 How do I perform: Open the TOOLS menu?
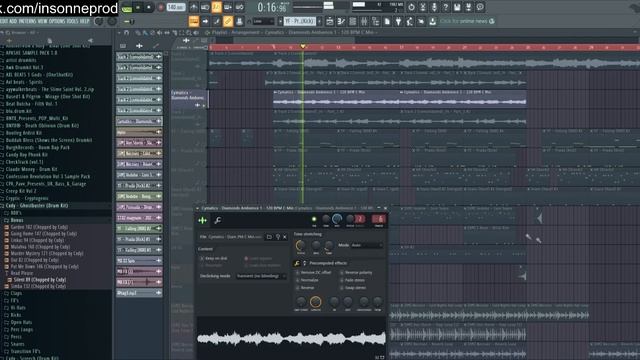point(72,21)
